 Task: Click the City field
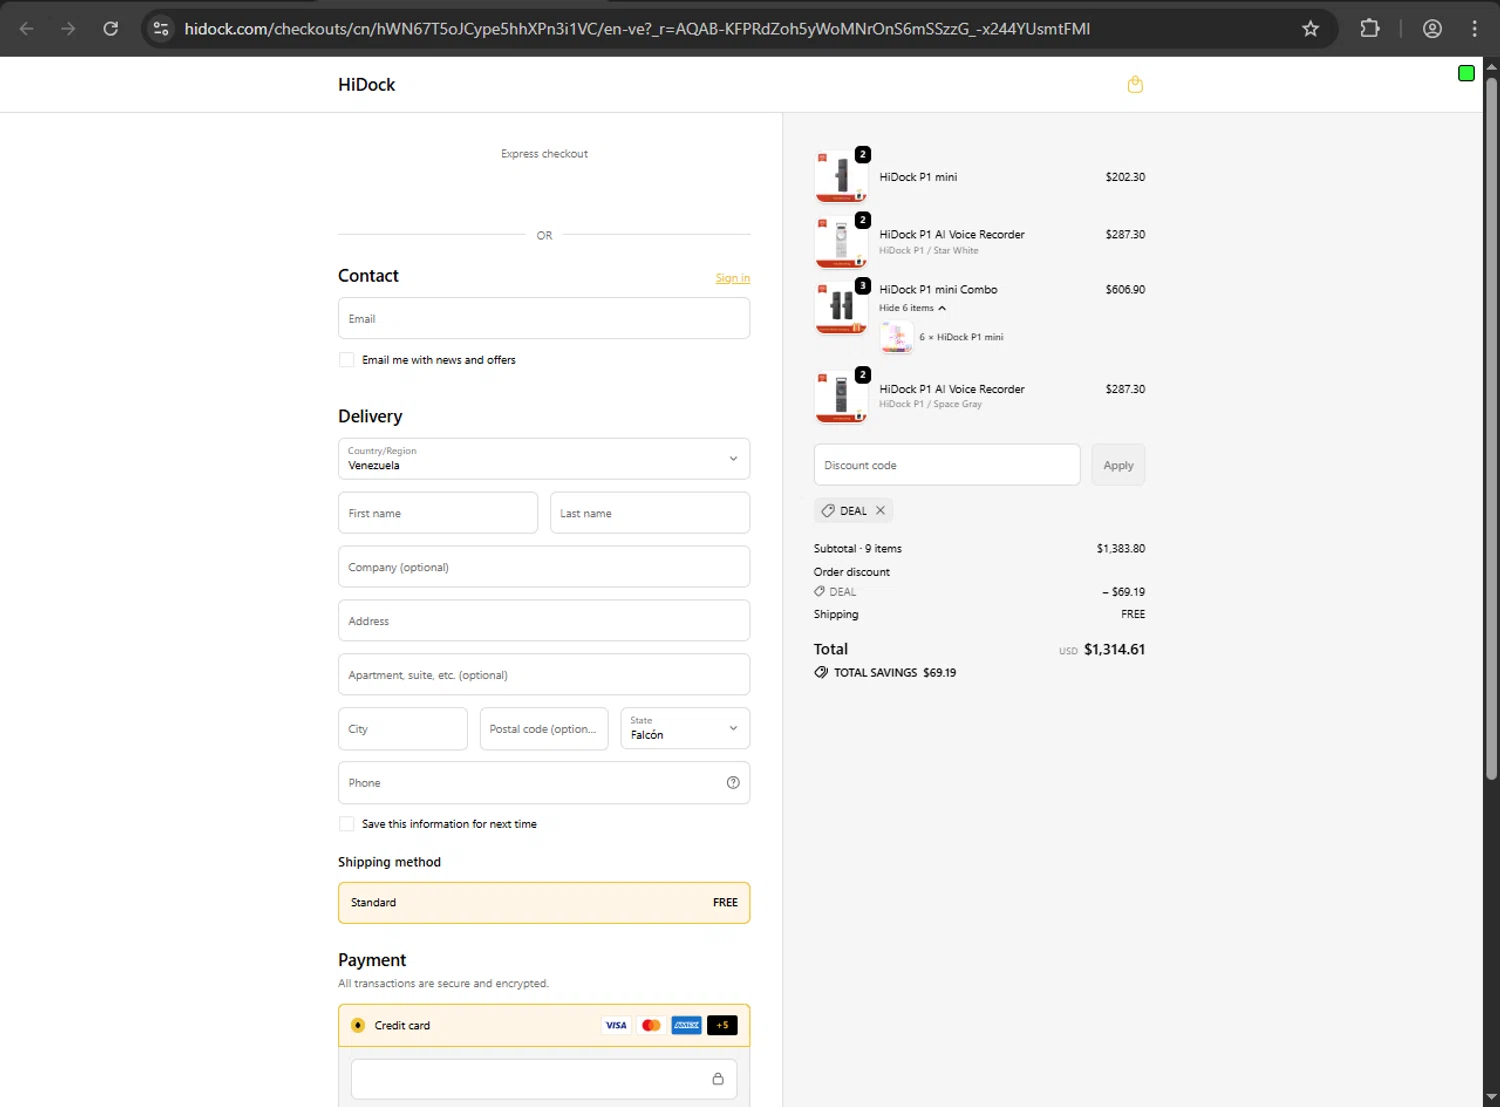[403, 729]
